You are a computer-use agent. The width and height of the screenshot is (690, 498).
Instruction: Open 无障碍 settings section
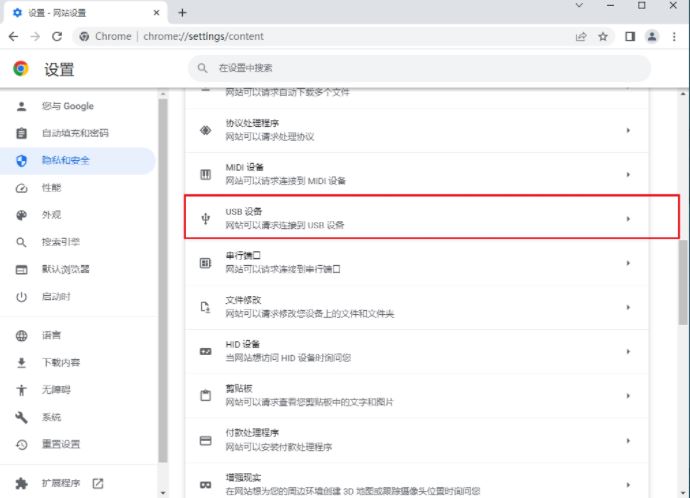[77, 390]
